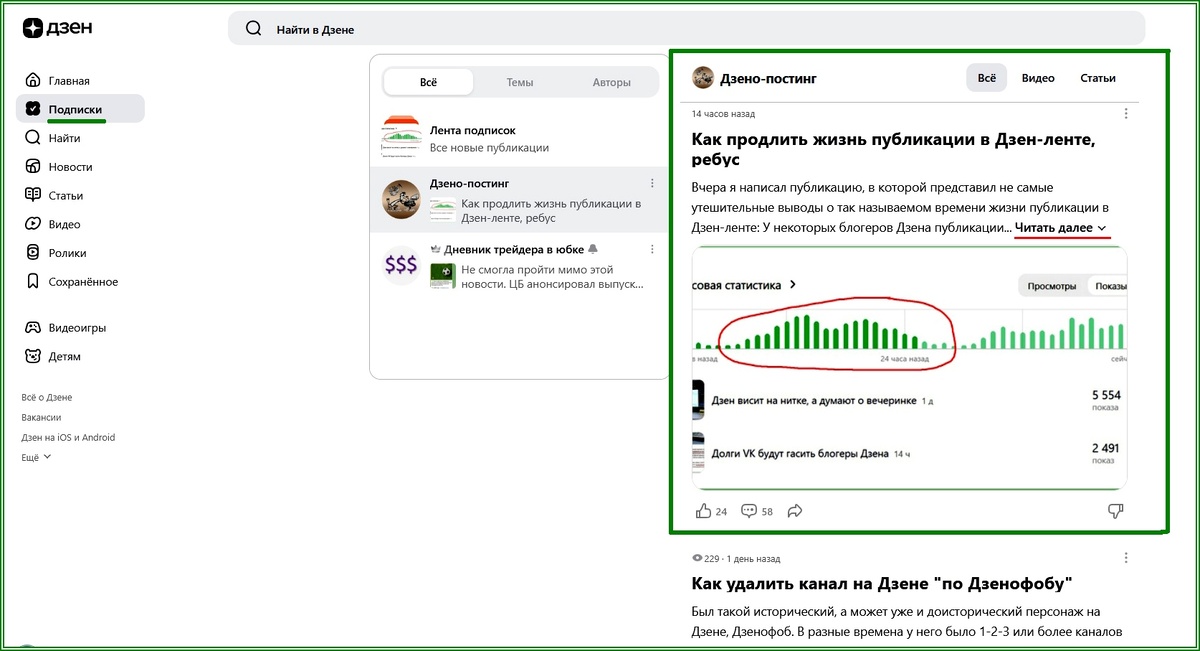Select Статьи filter in channel header

tap(1098, 78)
